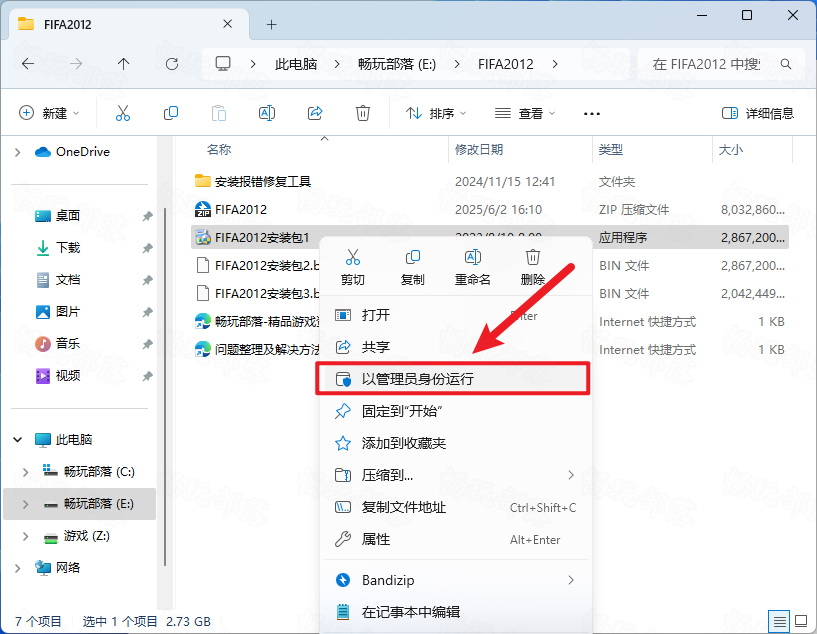Viewport: 817px width, 634px height.
Task: Sort by the 类型 column header
Action: tap(652, 150)
